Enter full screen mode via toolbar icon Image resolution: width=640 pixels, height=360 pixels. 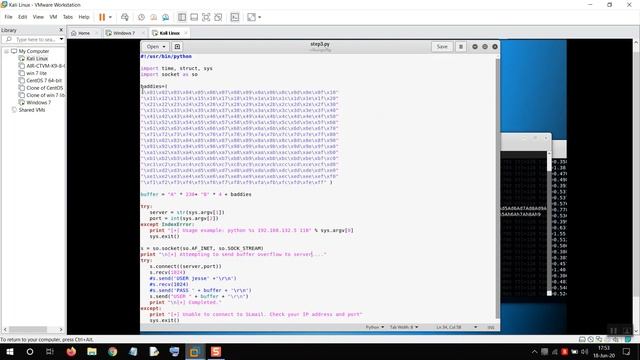coord(206,17)
